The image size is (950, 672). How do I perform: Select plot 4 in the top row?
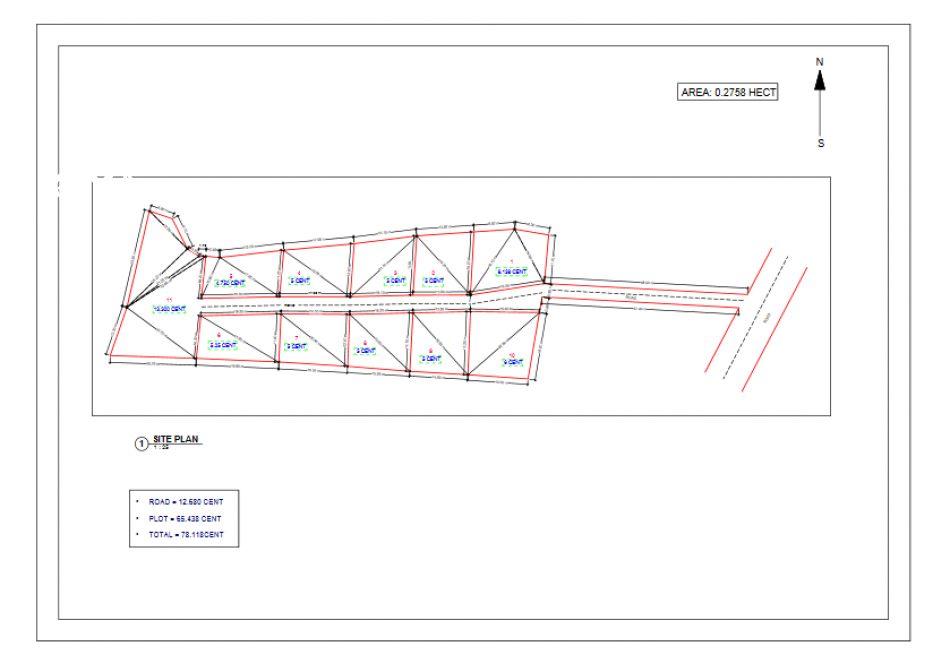click(x=298, y=281)
